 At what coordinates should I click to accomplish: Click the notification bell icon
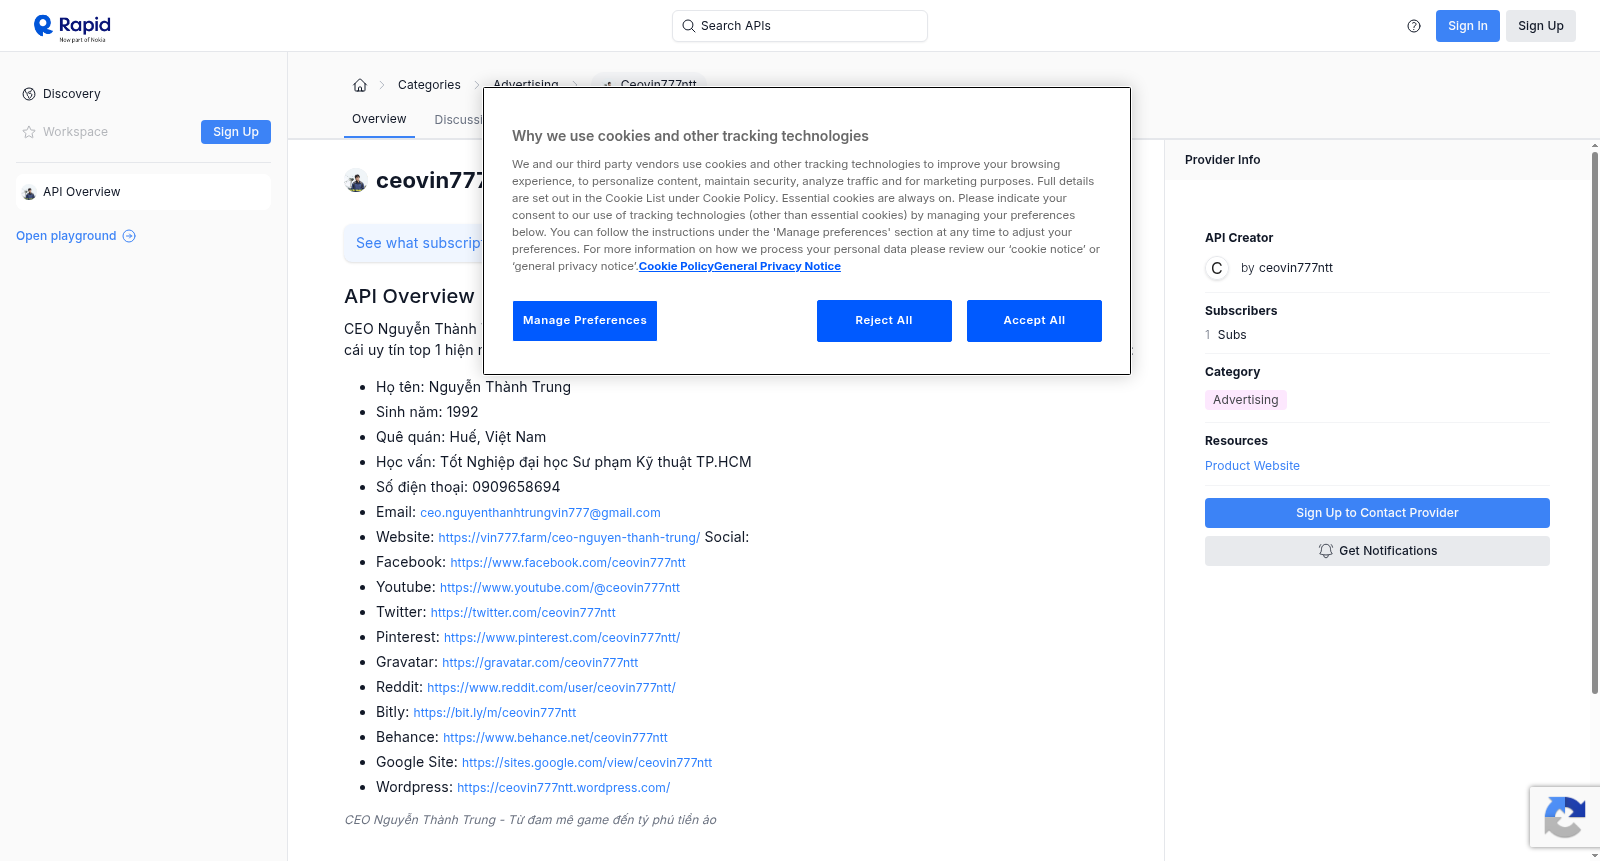coord(1326,551)
